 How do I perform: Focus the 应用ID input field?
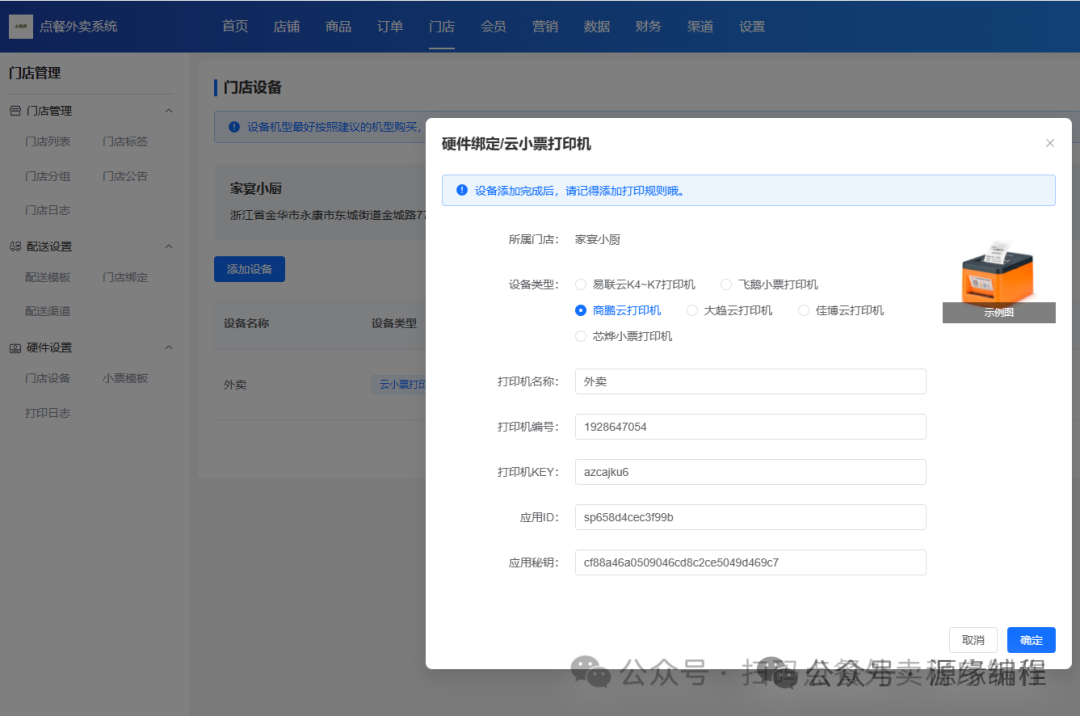pos(750,517)
